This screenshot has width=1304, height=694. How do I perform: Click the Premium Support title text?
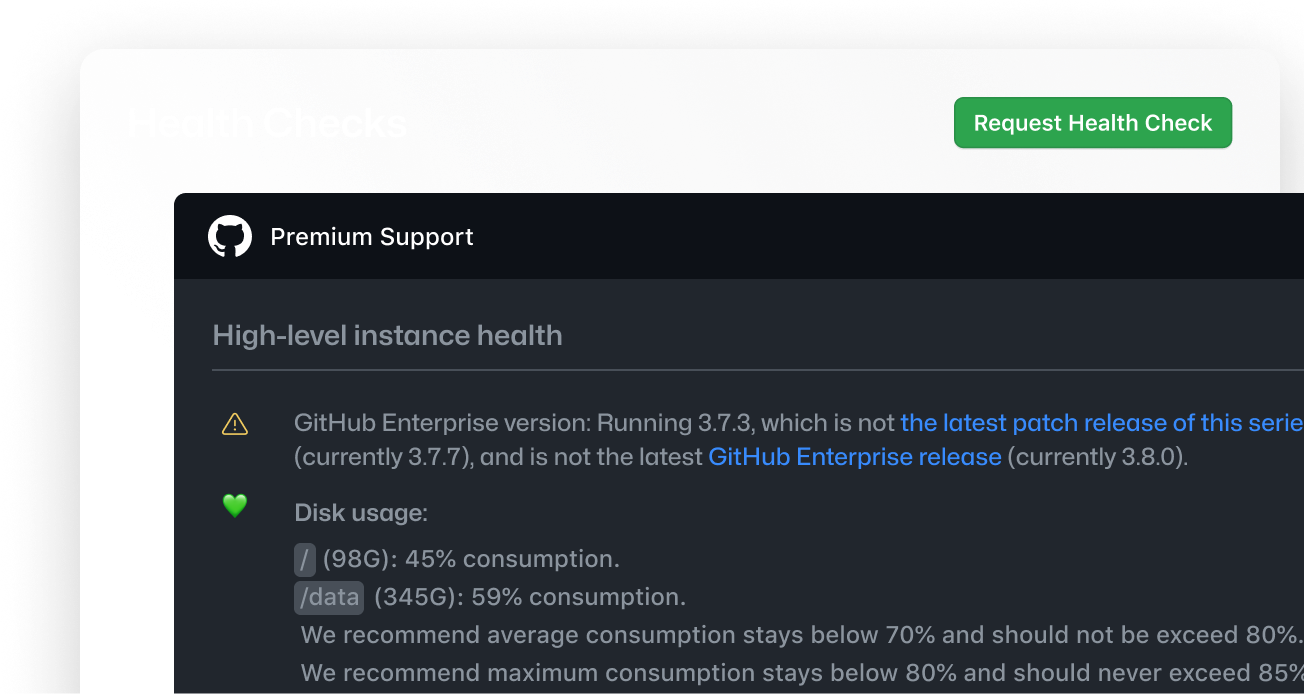click(x=372, y=237)
